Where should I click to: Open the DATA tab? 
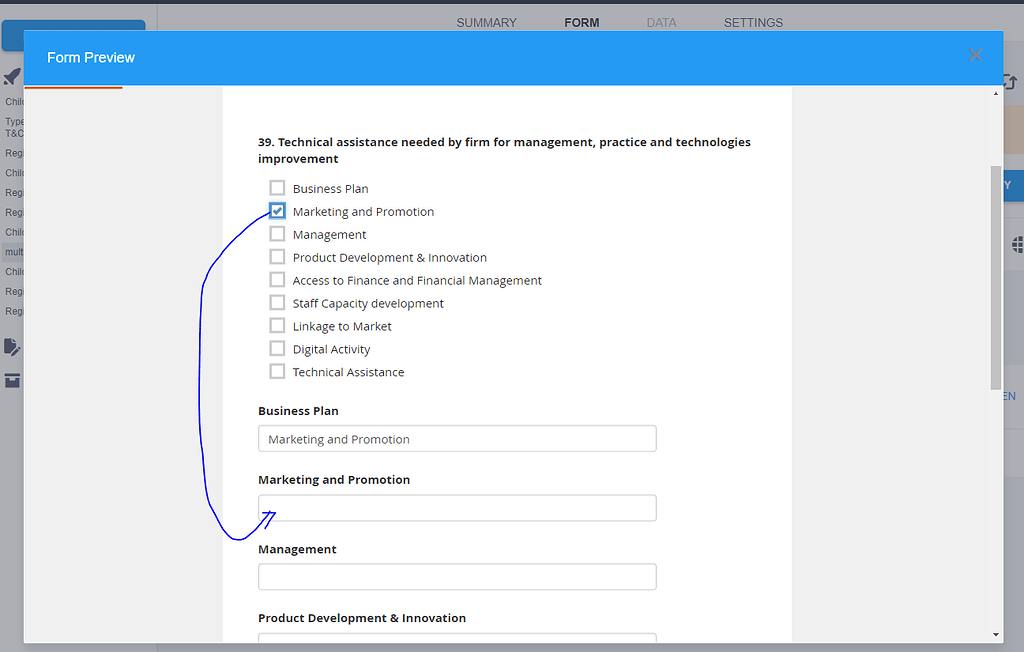click(x=661, y=22)
